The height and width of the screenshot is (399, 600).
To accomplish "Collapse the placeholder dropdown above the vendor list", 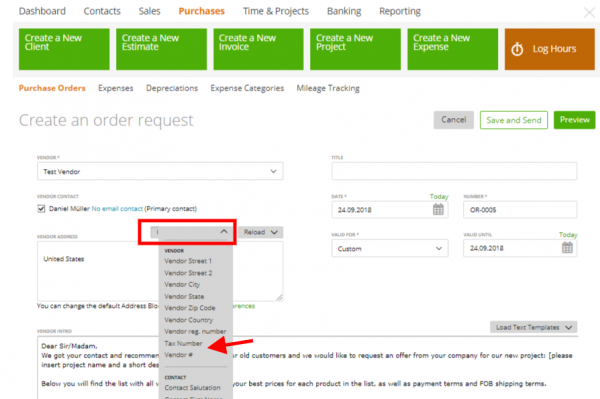I will (x=191, y=232).
